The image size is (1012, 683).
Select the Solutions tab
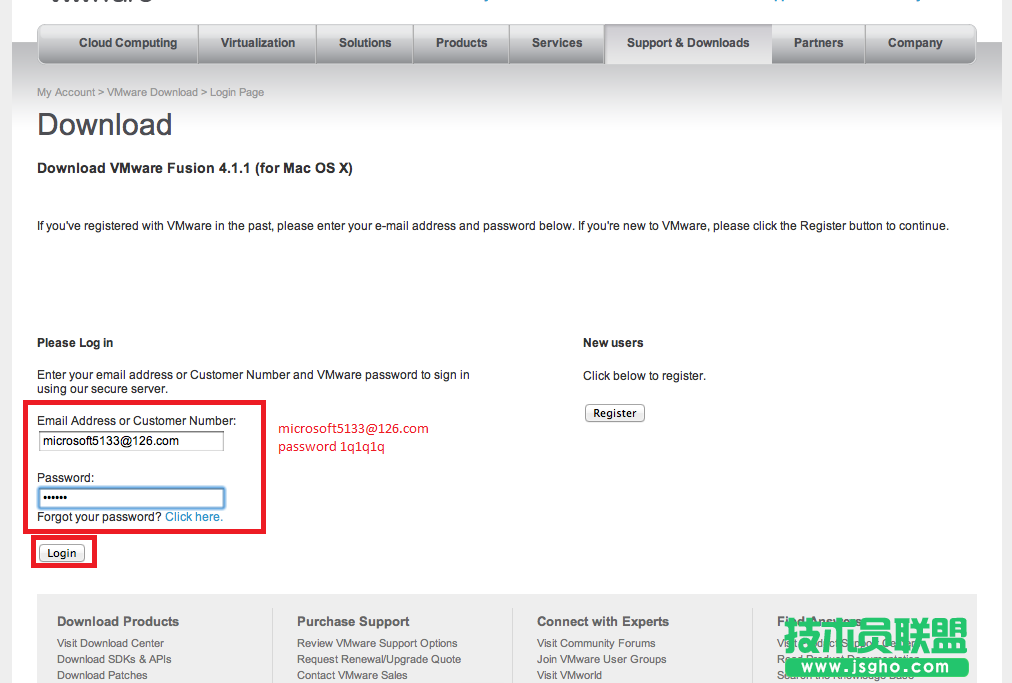point(364,43)
